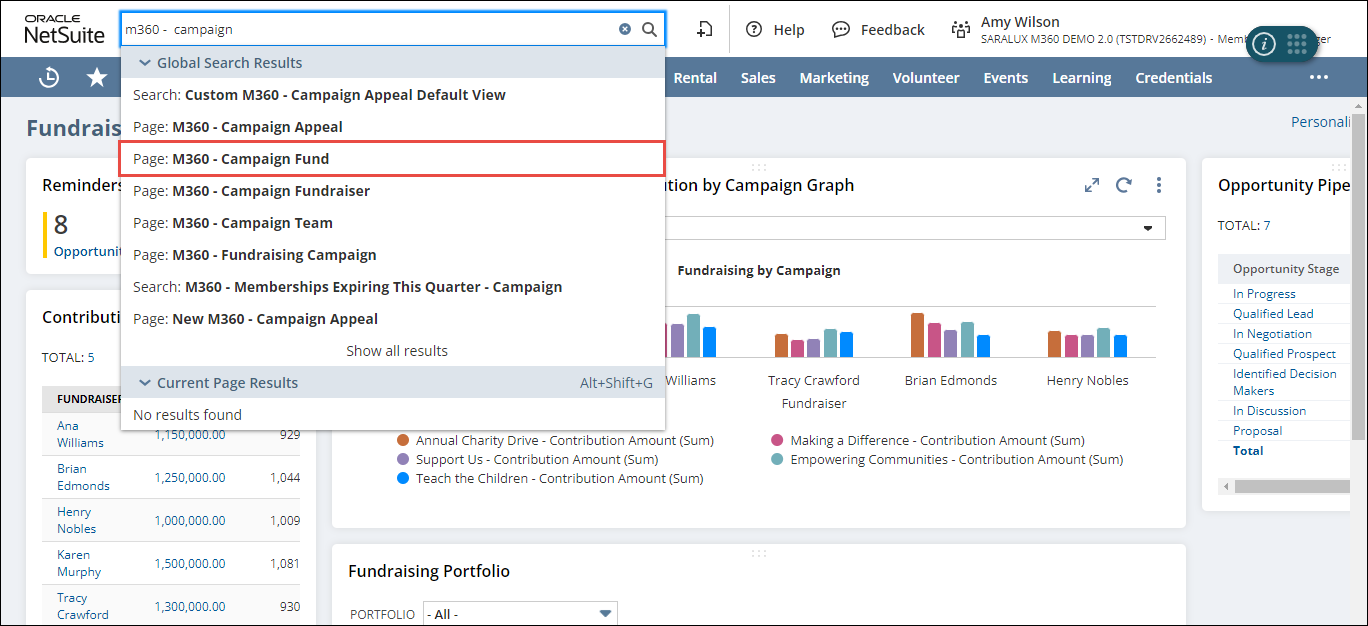Click Show all results
The width and height of the screenshot is (1368, 626).
point(396,351)
